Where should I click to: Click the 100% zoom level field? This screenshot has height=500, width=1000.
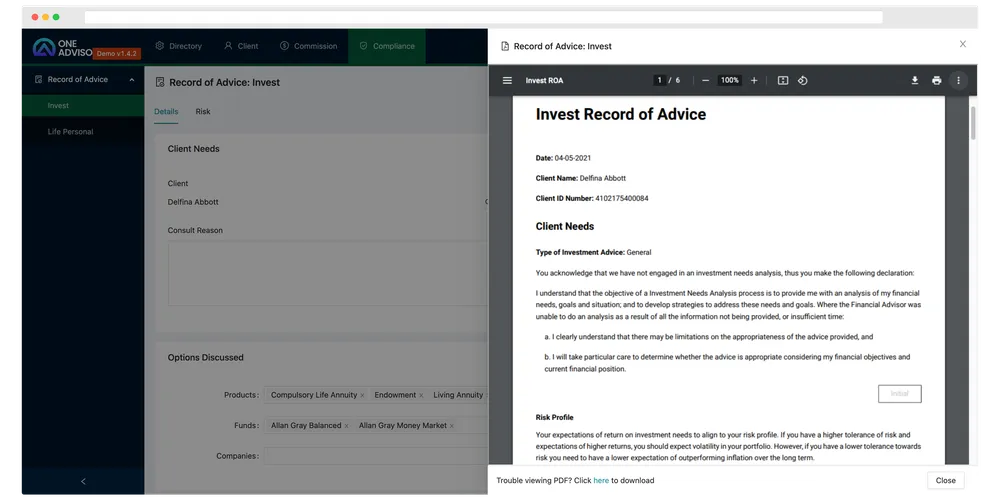tap(730, 80)
